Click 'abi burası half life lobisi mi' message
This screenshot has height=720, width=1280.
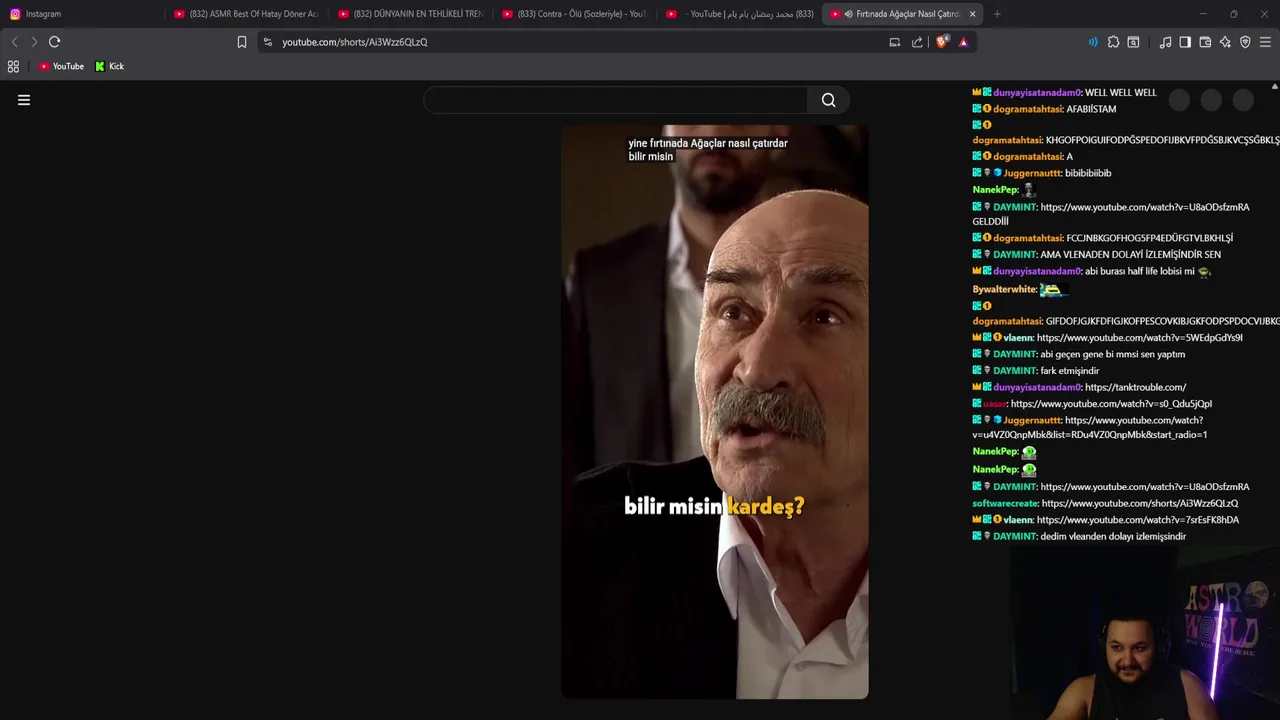pyautogui.click(x=1139, y=271)
